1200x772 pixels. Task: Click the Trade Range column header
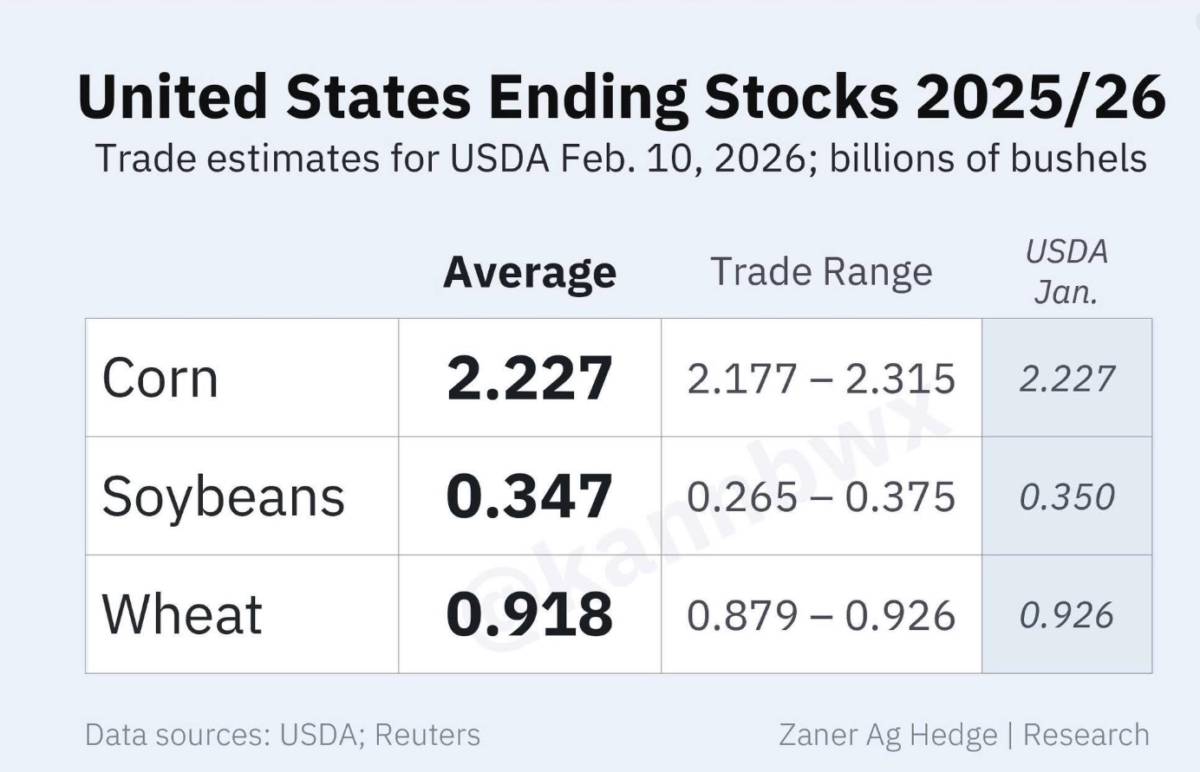point(821,272)
